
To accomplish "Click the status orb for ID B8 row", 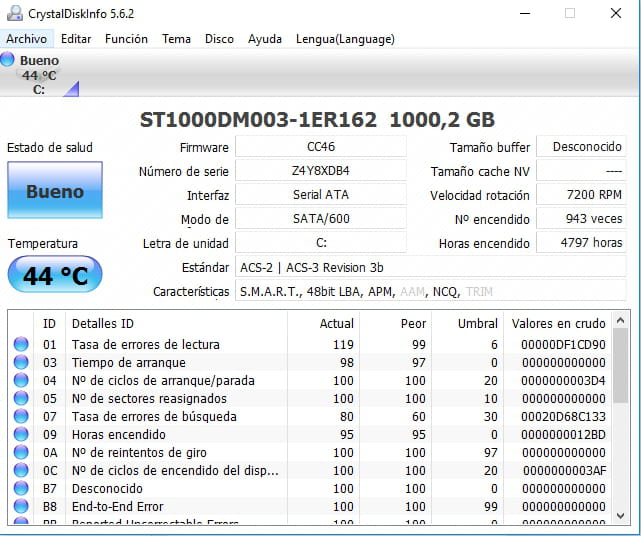I will pos(21,506).
